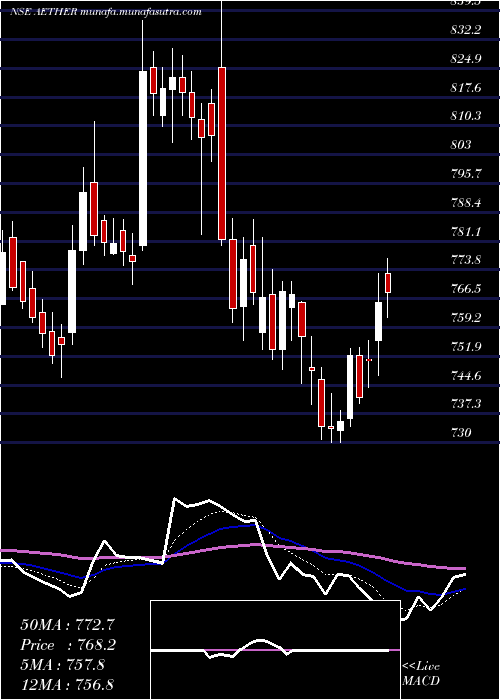
Task: Select the 832.2 price axis label
Action: click(x=466, y=30)
